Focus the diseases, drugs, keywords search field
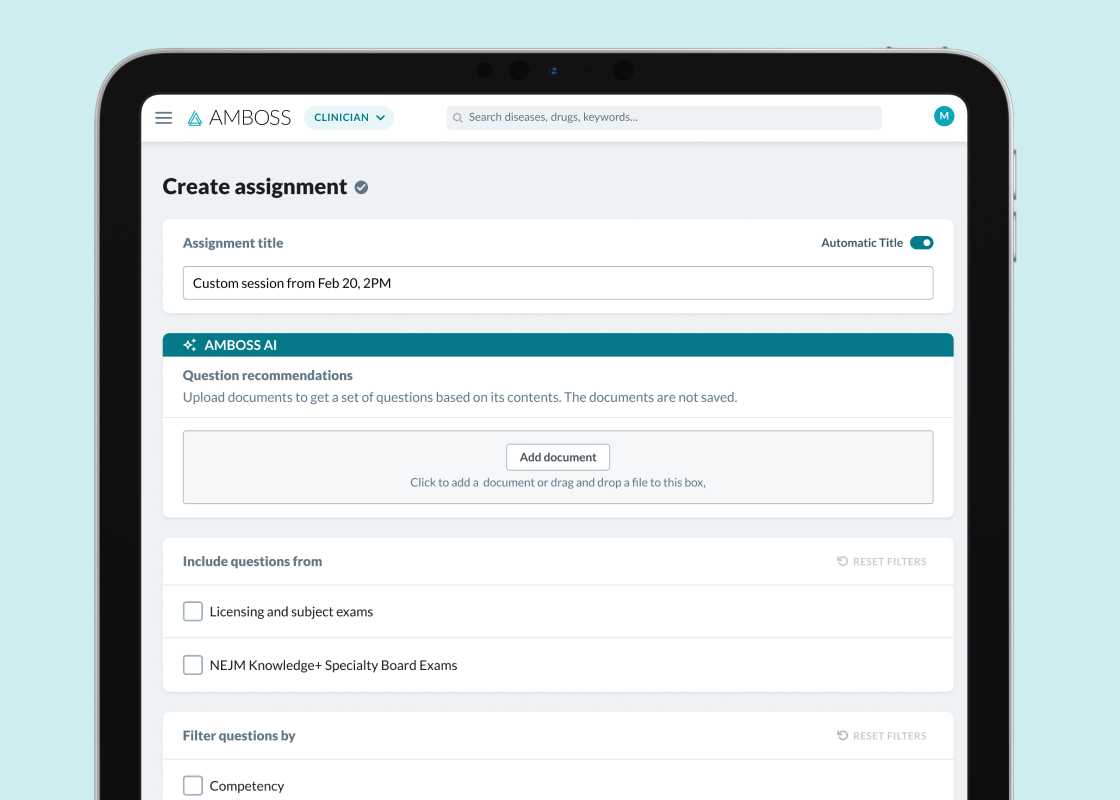The height and width of the screenshot is (800, 1120). click(664, 118)
